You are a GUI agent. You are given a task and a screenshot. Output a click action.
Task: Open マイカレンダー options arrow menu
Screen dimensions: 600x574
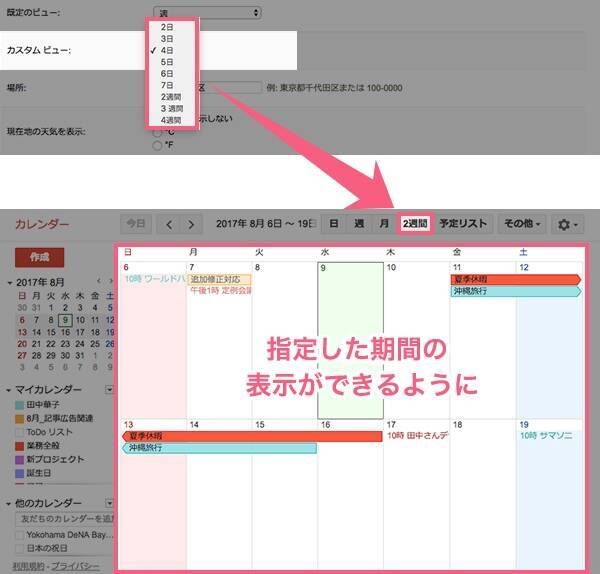tap(109, 389)
